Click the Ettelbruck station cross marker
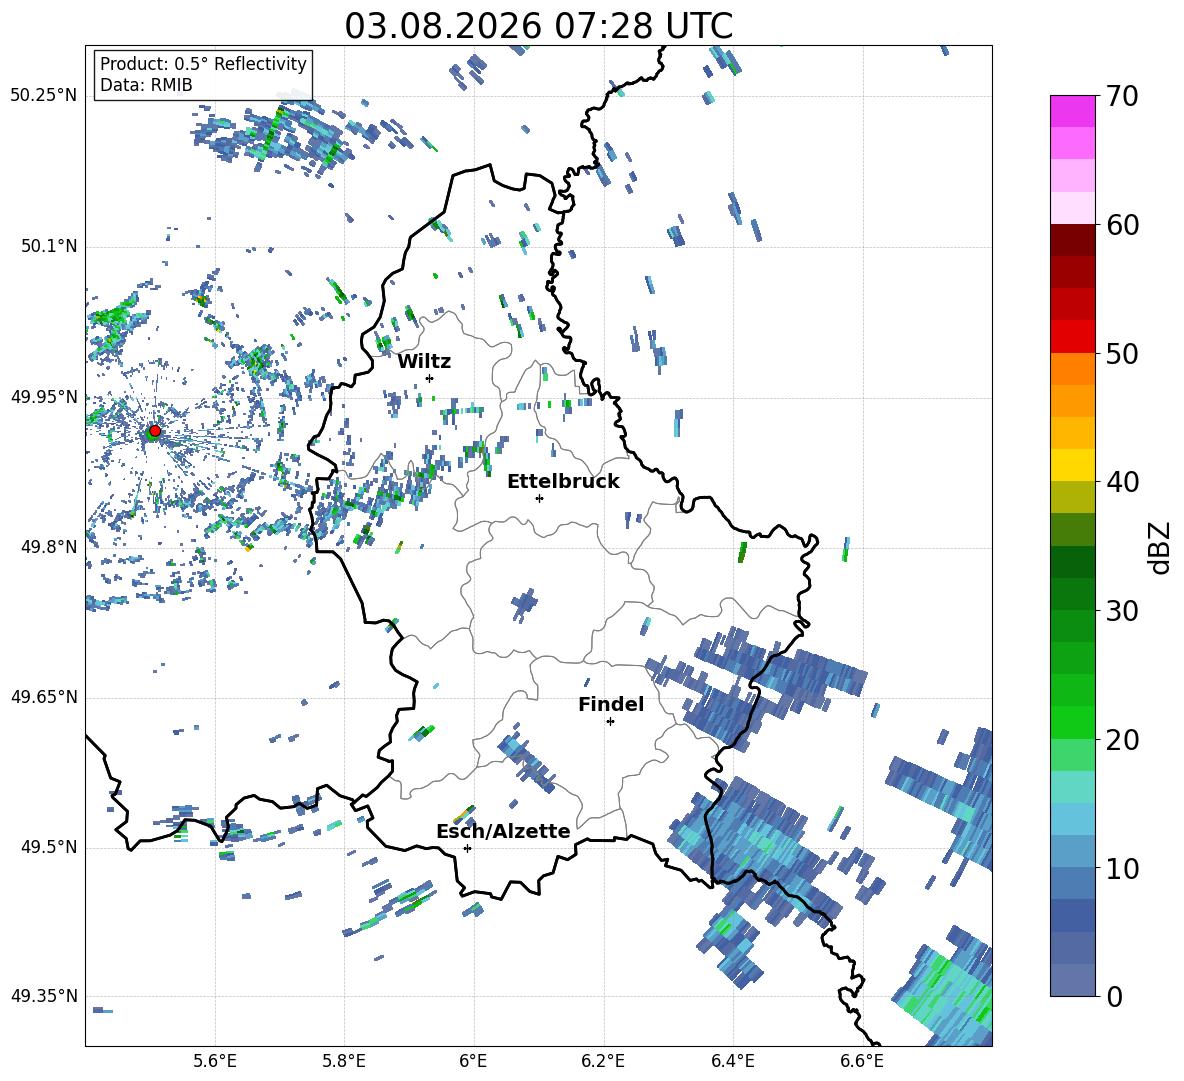 coord(539,498)
